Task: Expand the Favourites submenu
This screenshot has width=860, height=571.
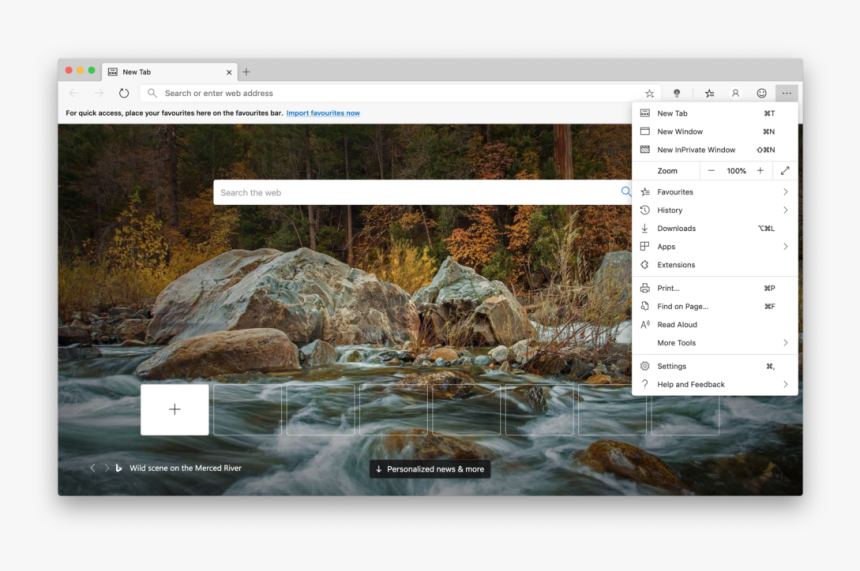Action: tap(715, 192)
